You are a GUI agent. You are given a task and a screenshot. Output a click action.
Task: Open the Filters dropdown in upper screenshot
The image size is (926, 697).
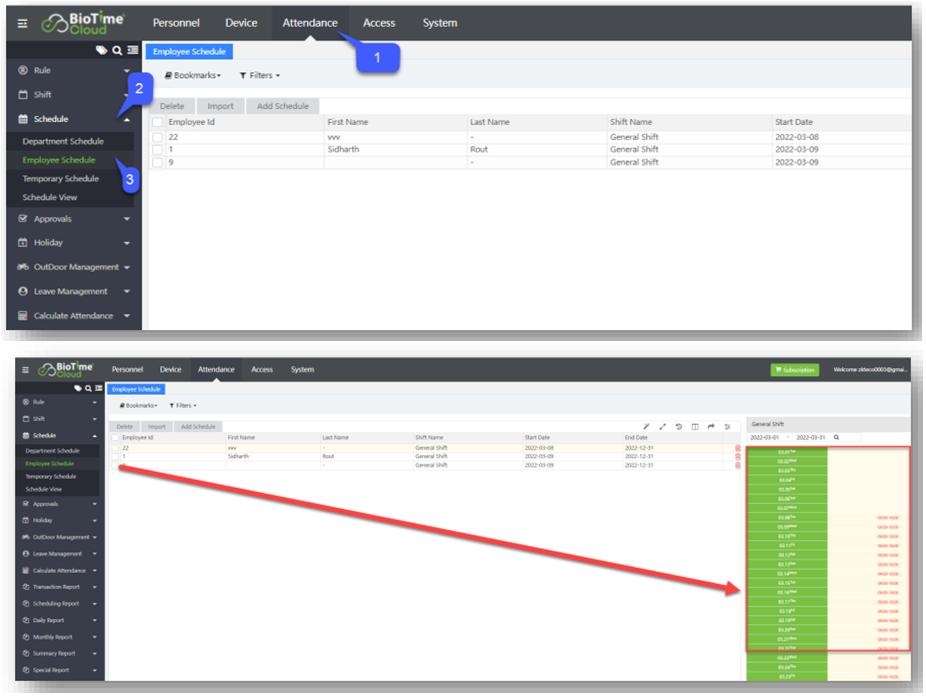click(x=259, y=75)
